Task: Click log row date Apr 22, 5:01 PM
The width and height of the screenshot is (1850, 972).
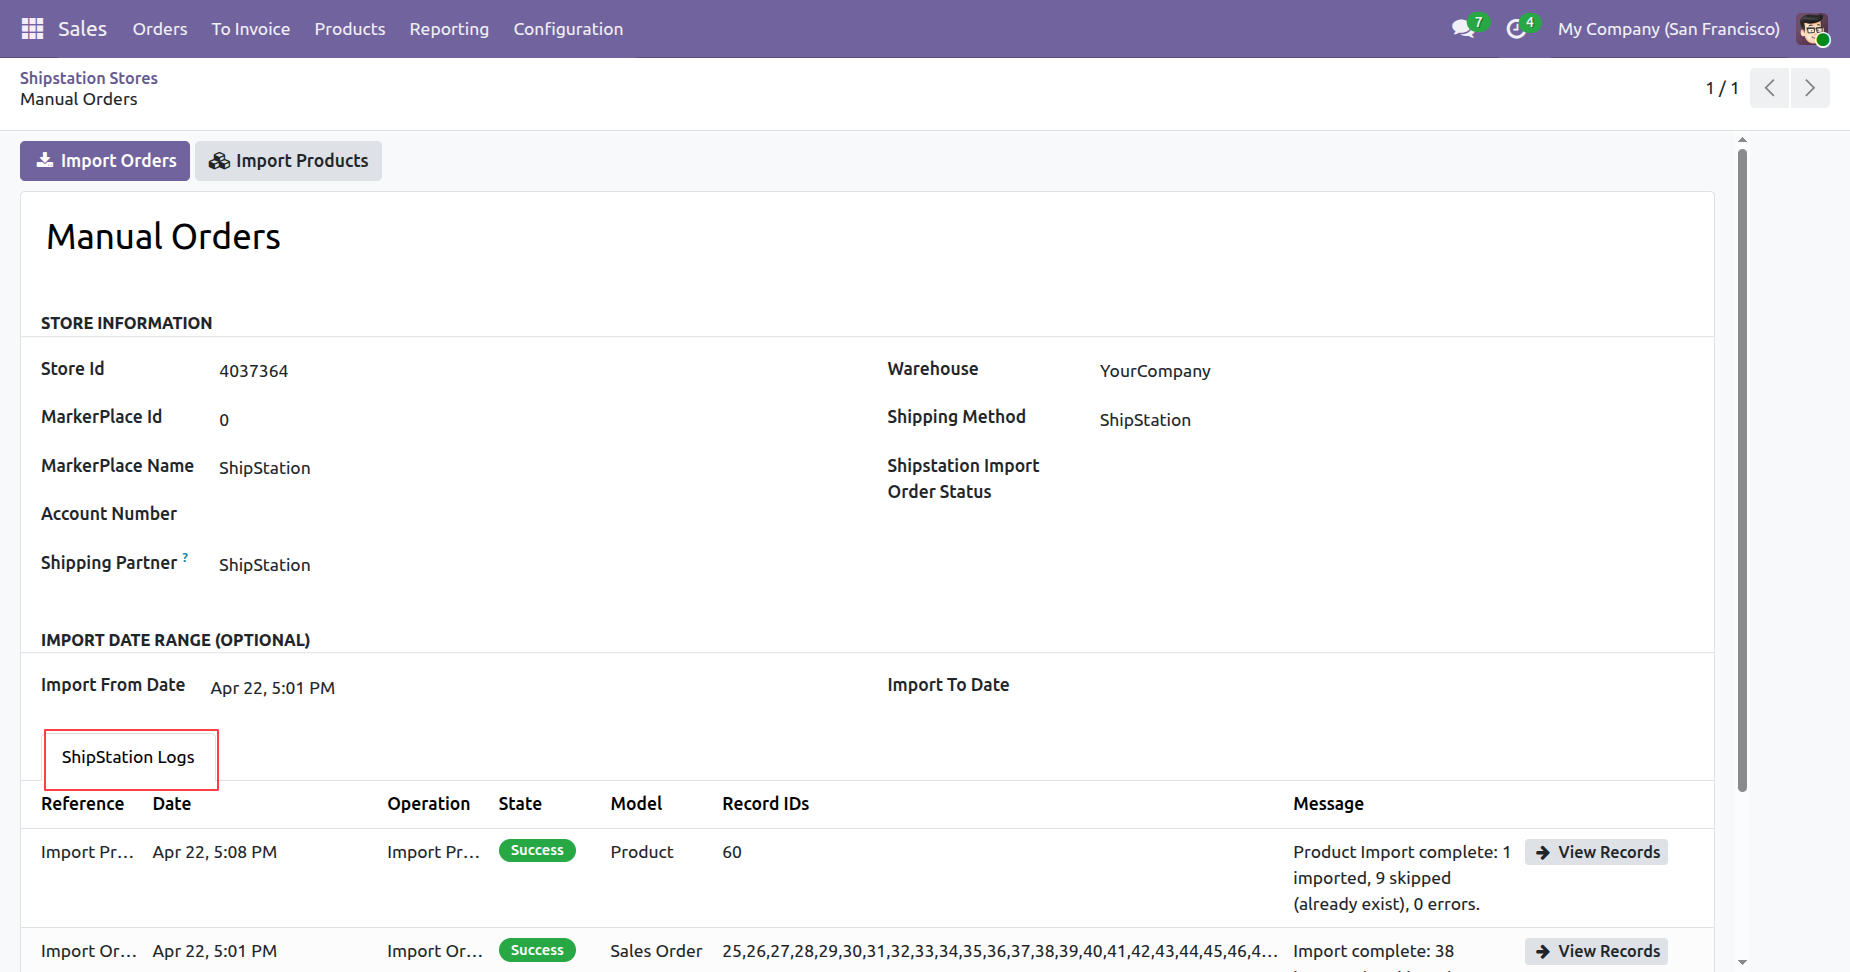Action: point(215,951)
